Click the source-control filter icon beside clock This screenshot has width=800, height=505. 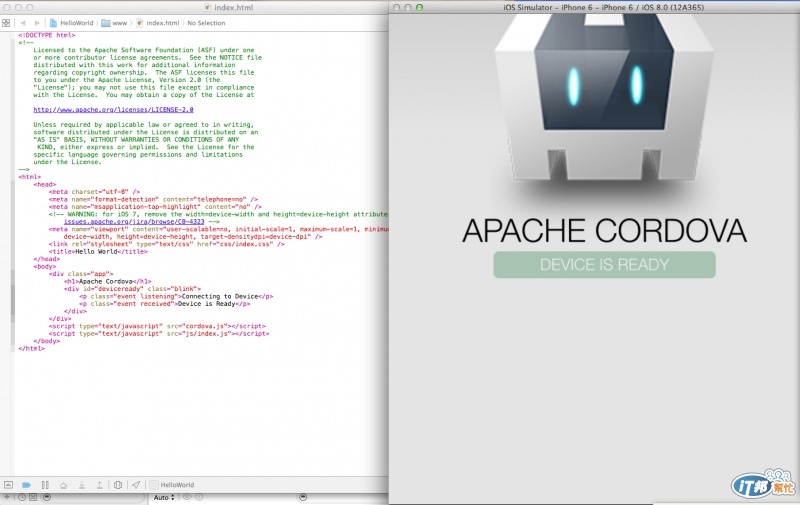click(x=33, y=497)
